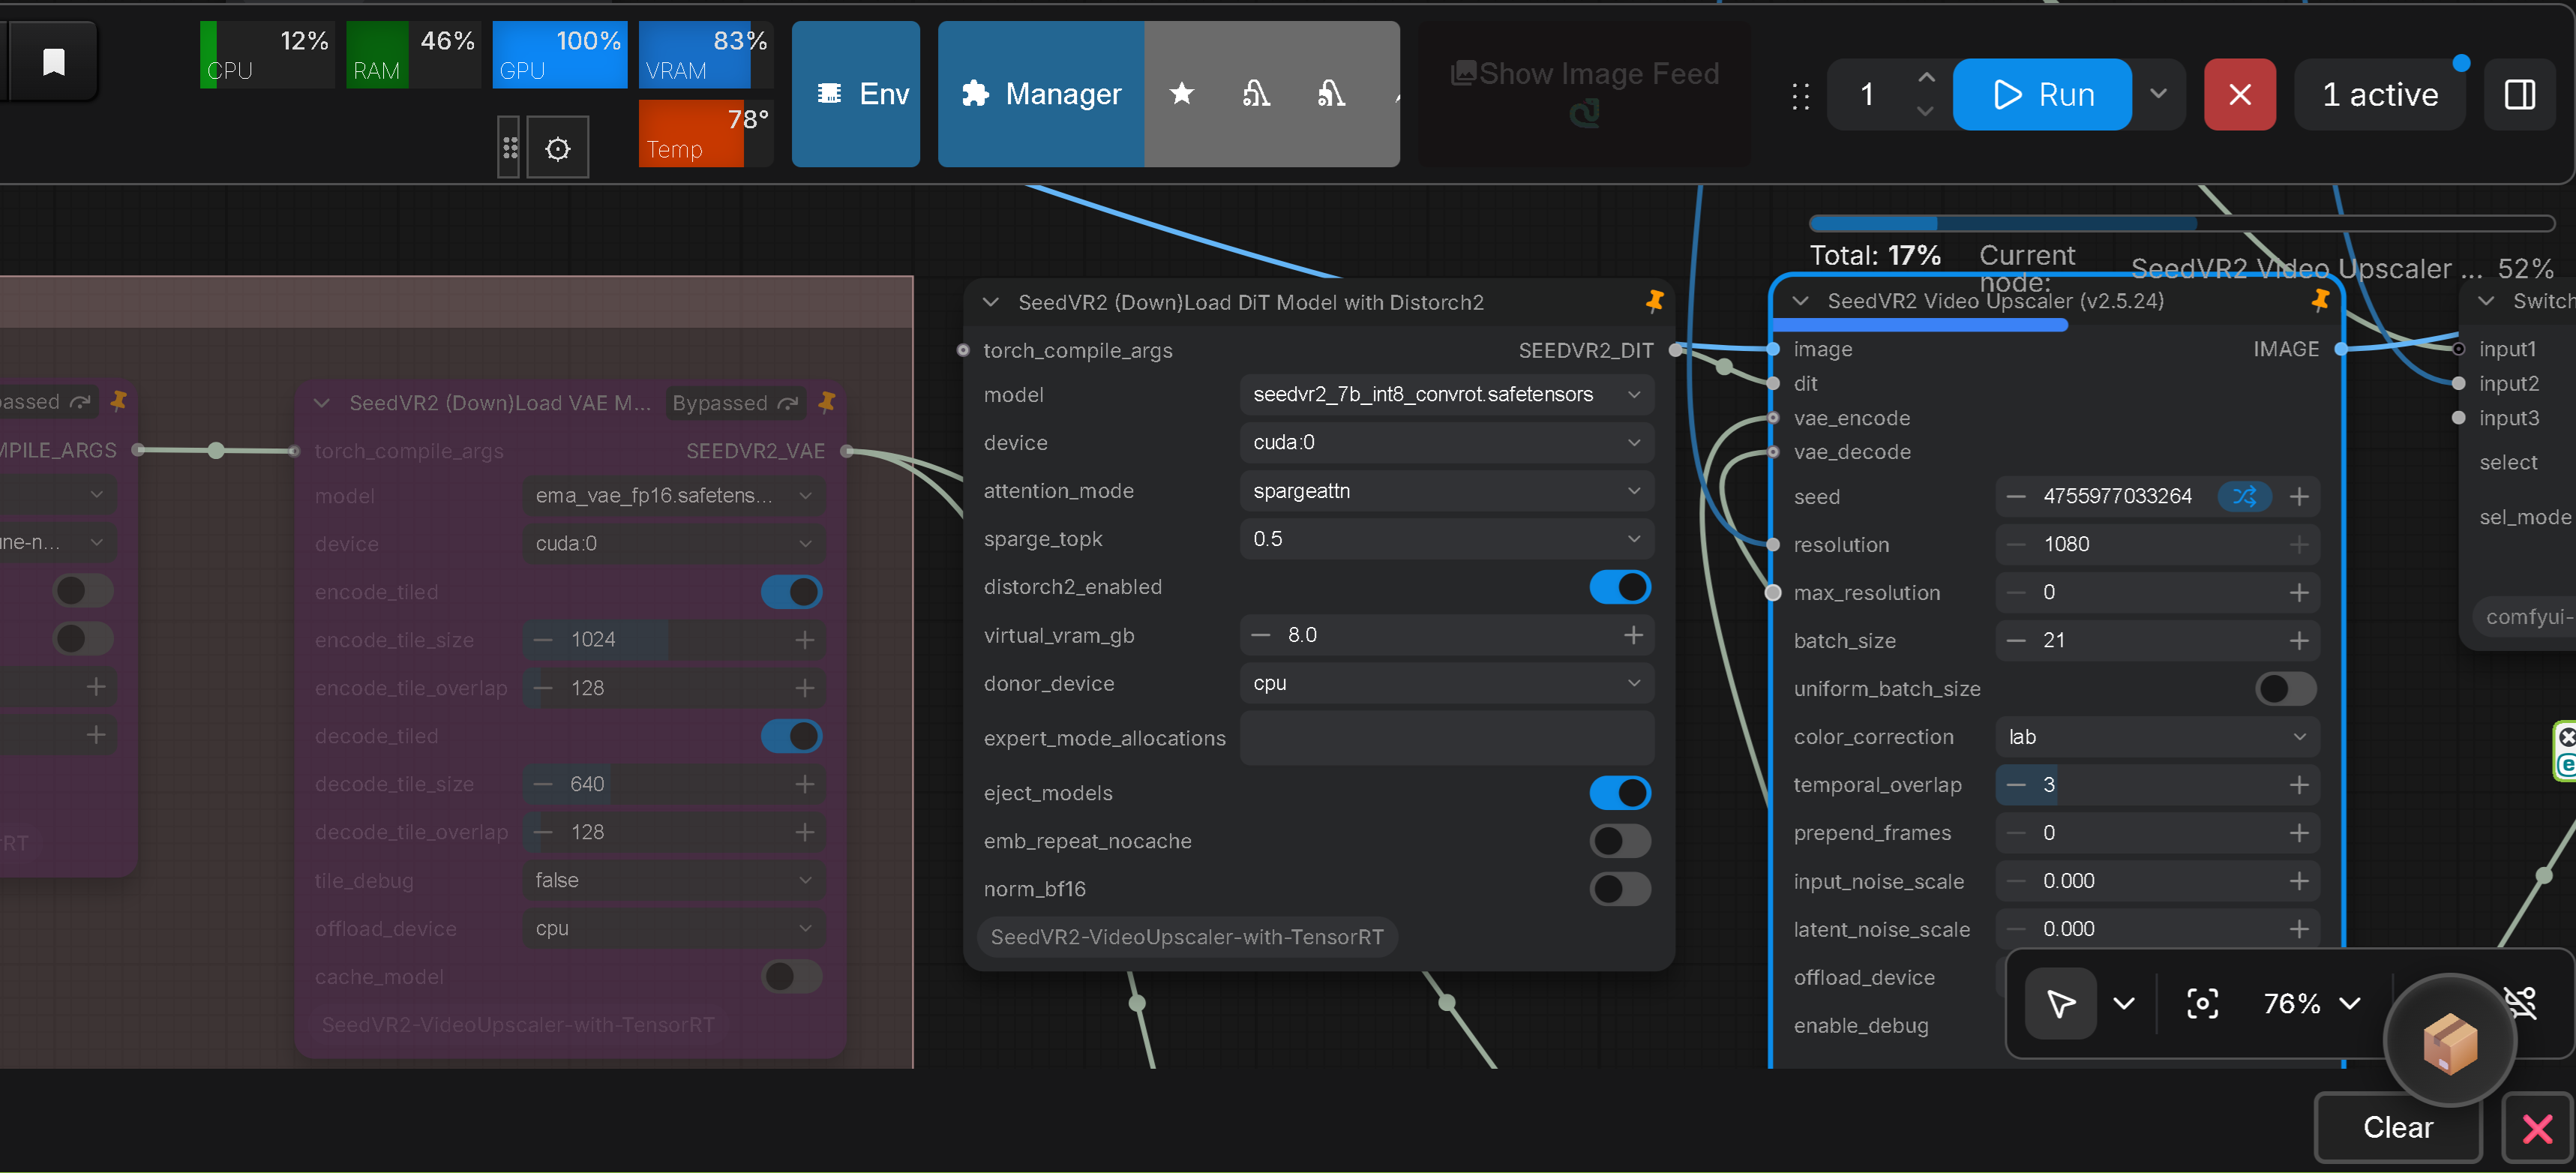Decrease temporal_overlap with minus button
Viewport: 2576px width, 1173px height.
coord(2016,785)
